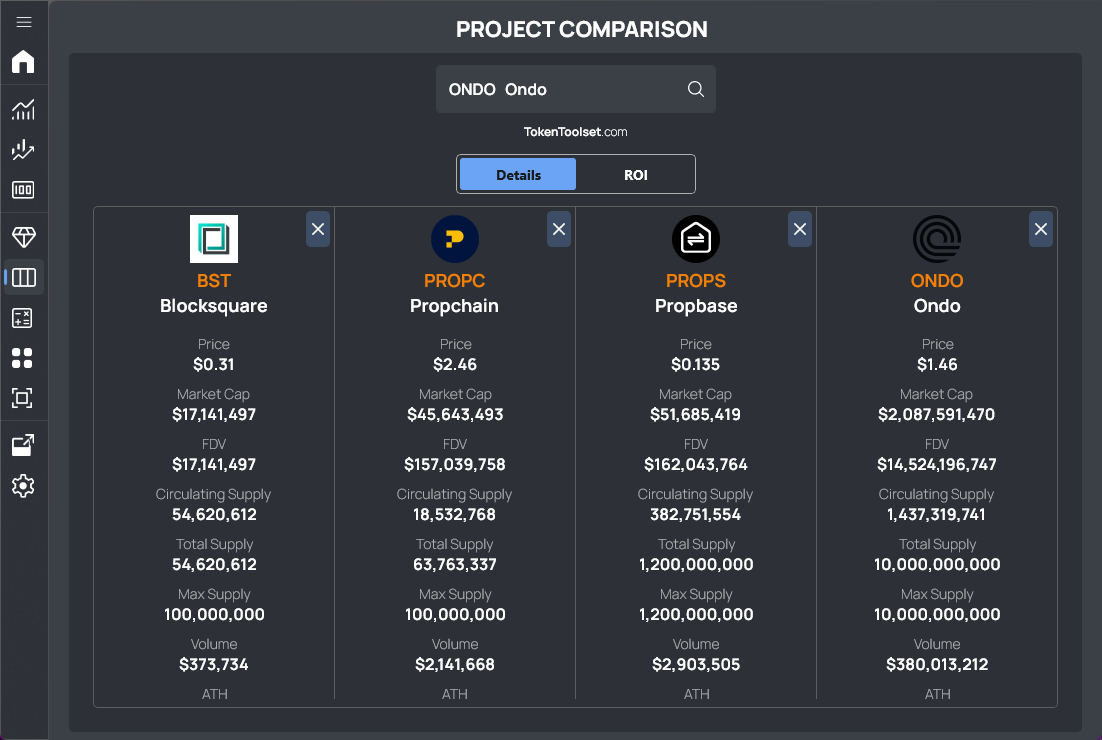1102x740 pixels.
Task: Select volume $2,141,668
Action: point(455,663)
